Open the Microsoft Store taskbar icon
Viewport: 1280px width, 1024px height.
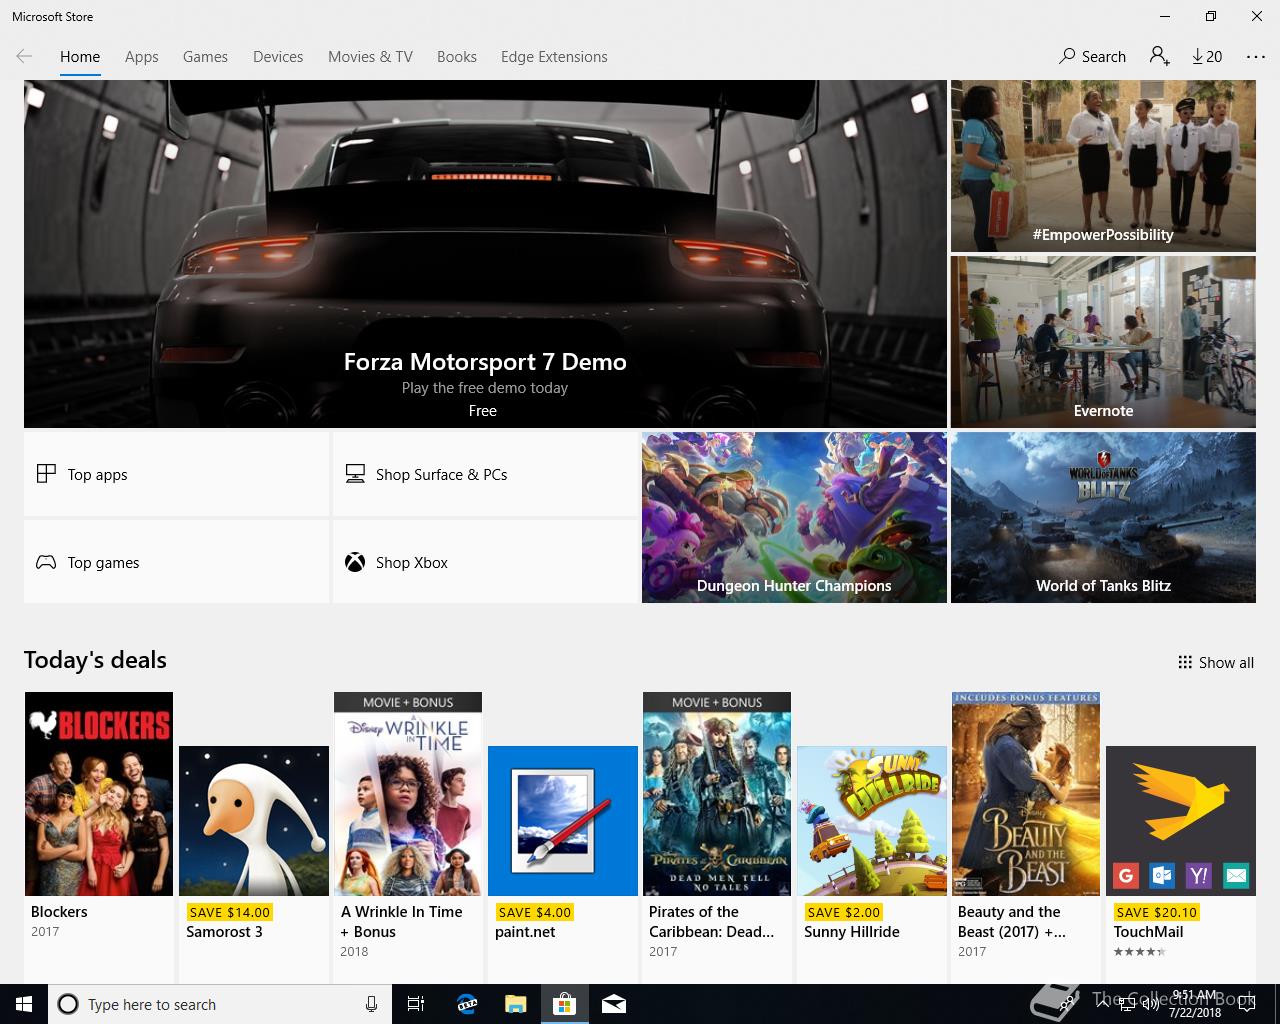564,1004
